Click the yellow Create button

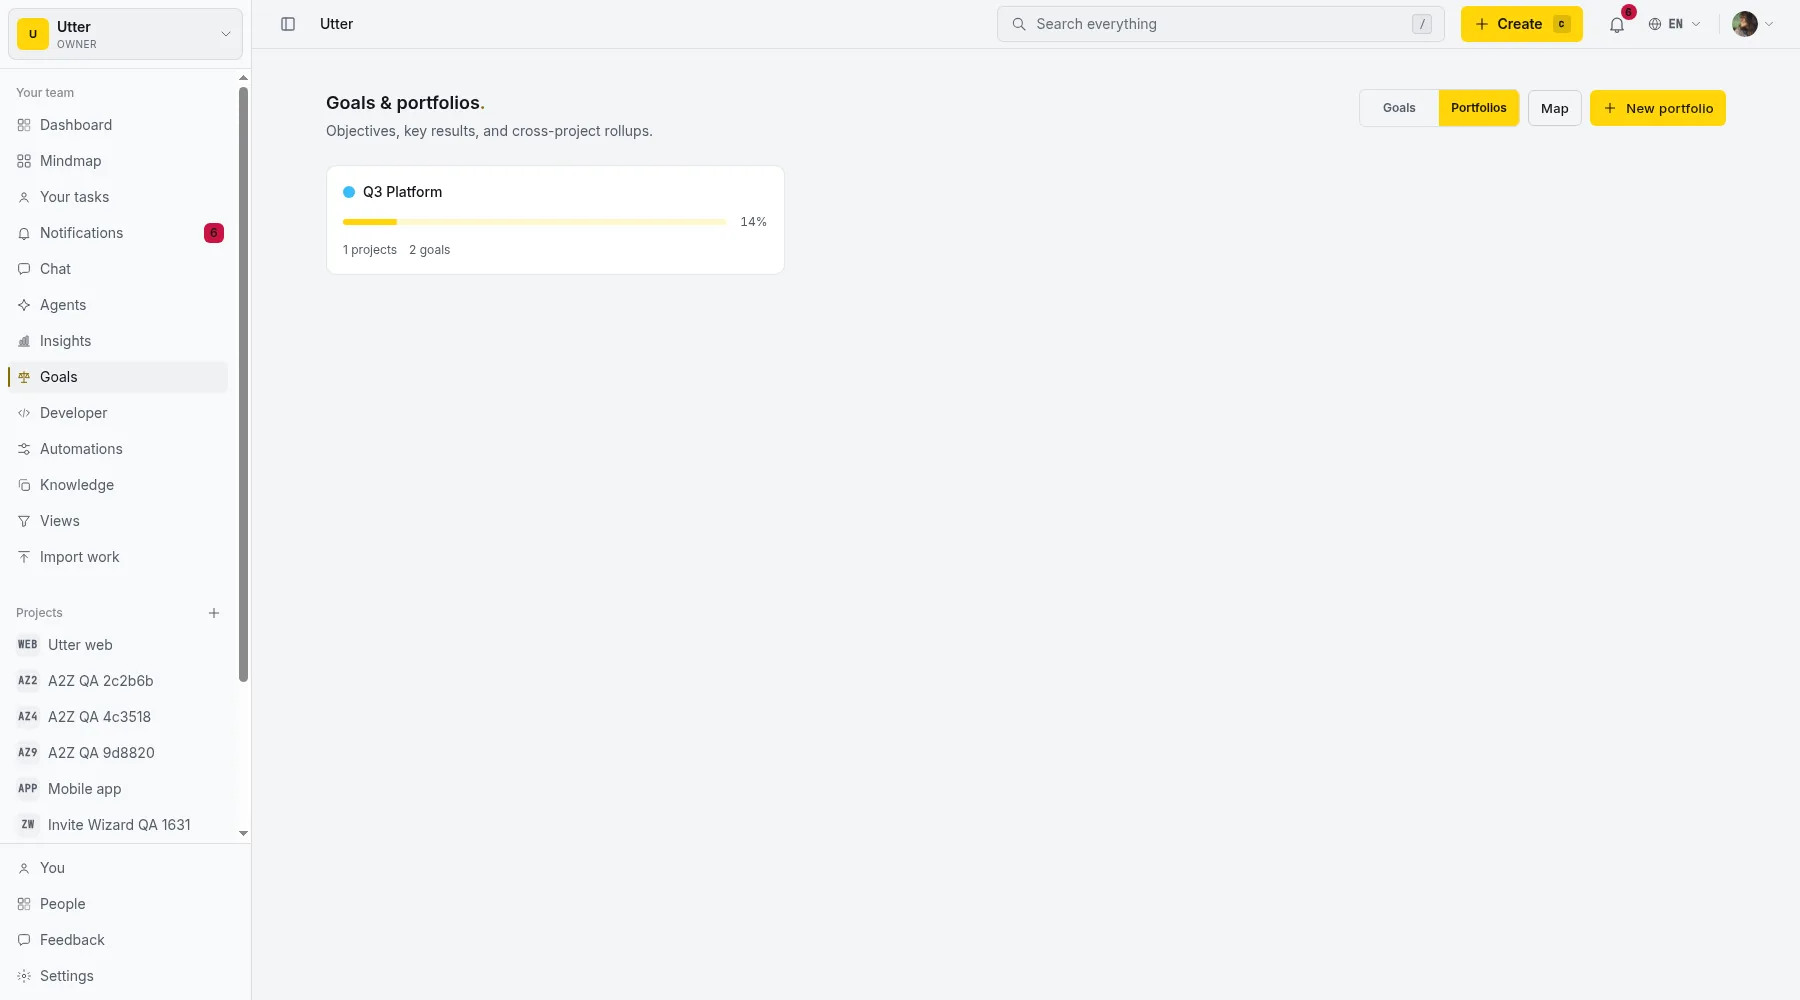point(1521,24)
